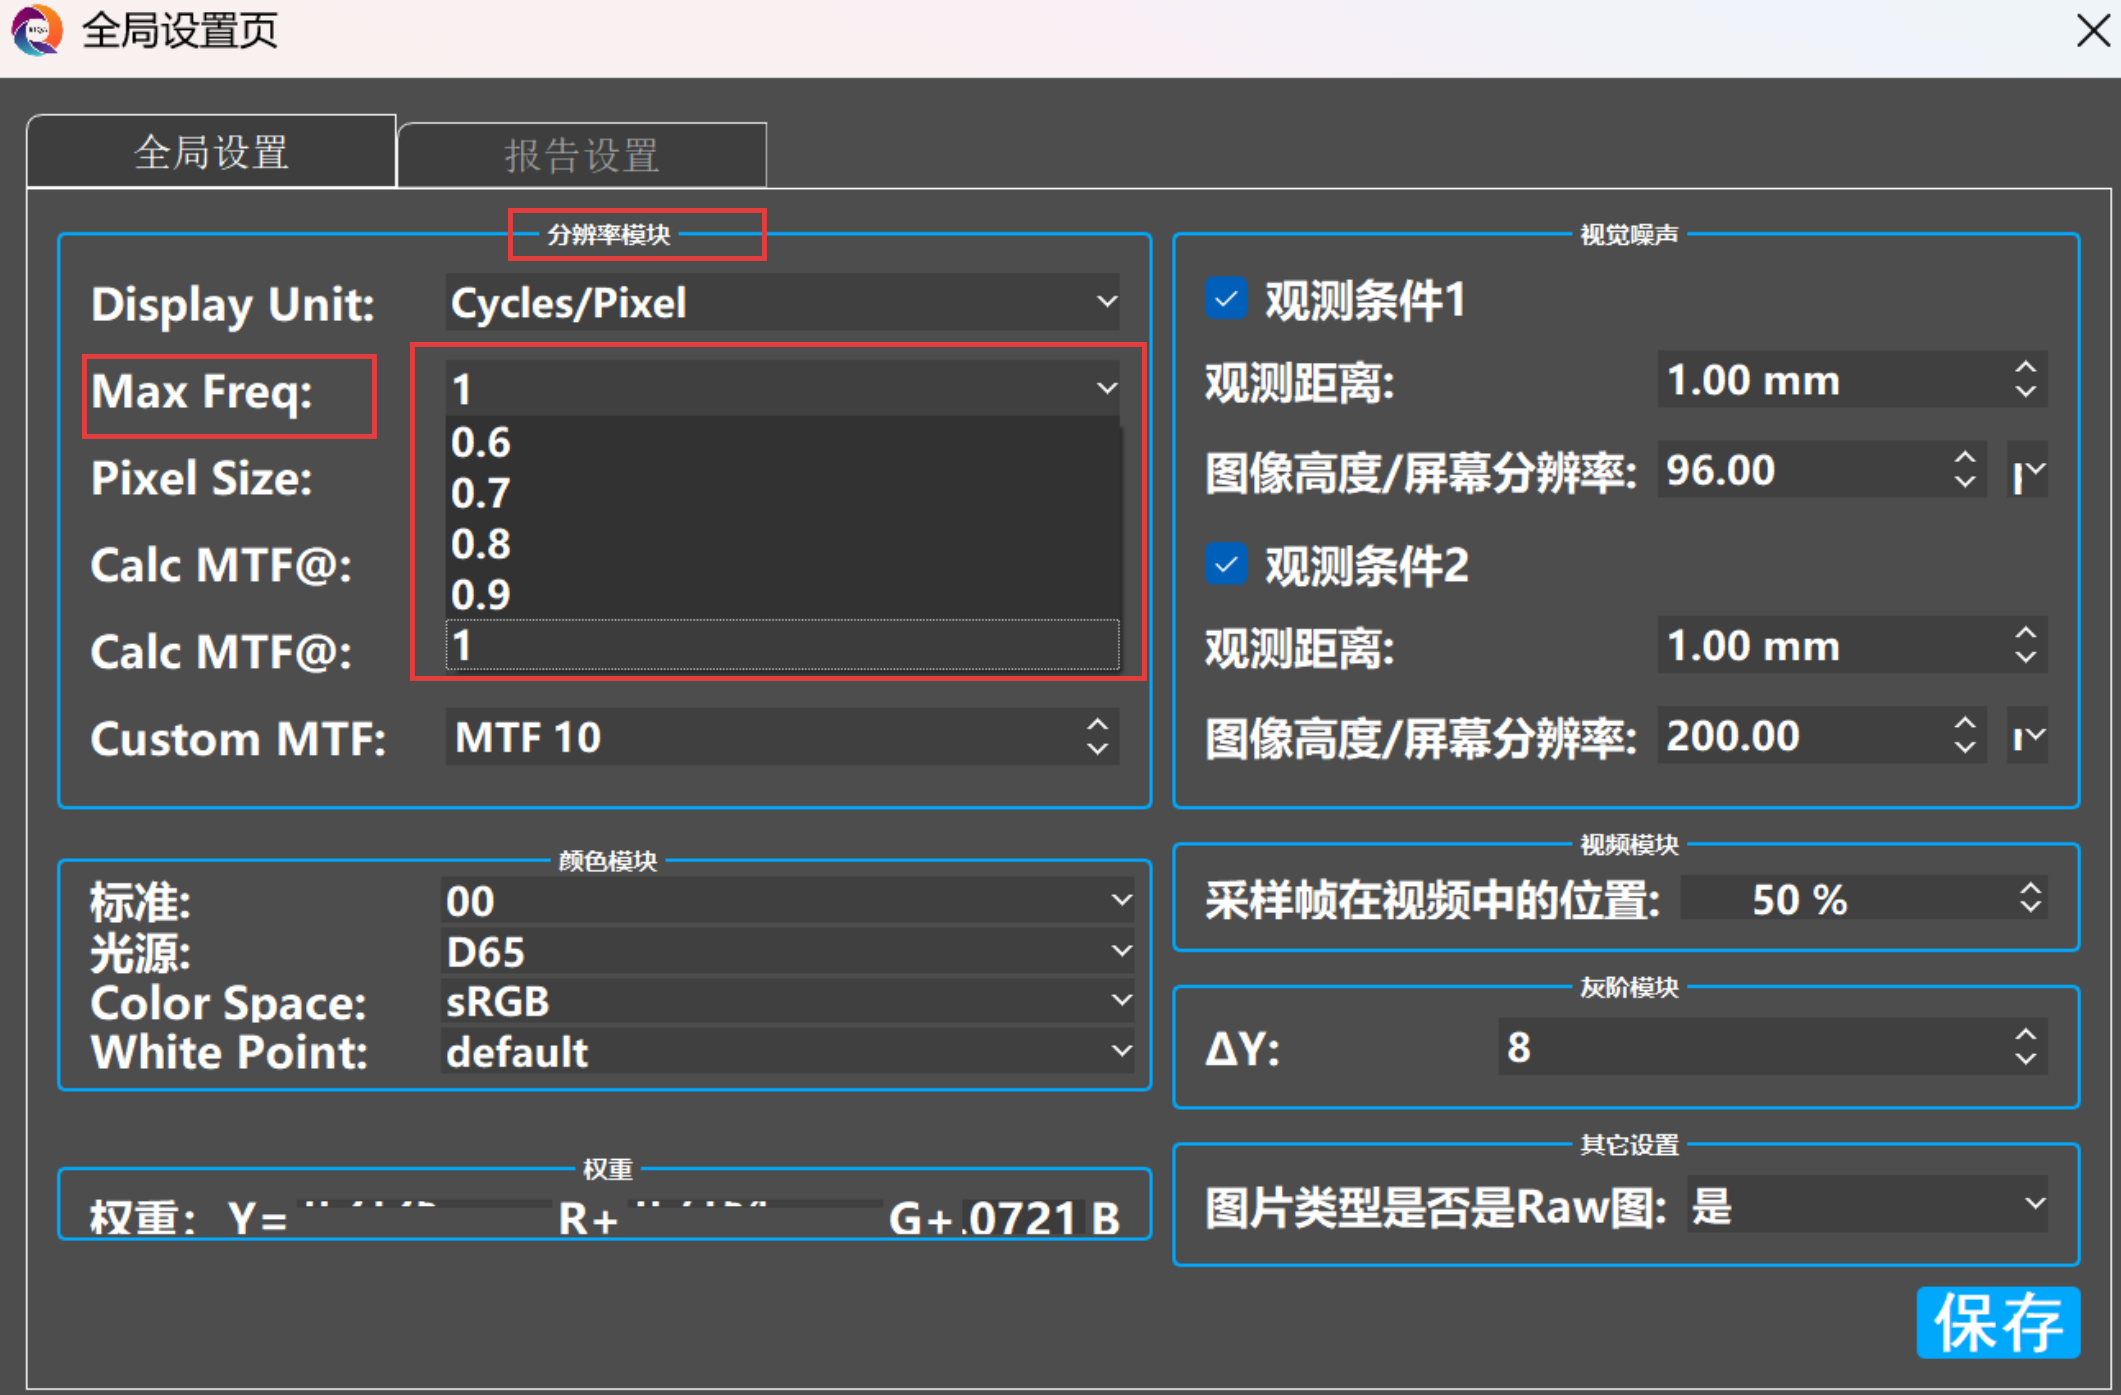Decrease the ΔY value
The image size is (2121, 1395).
pos(2025,1059)
